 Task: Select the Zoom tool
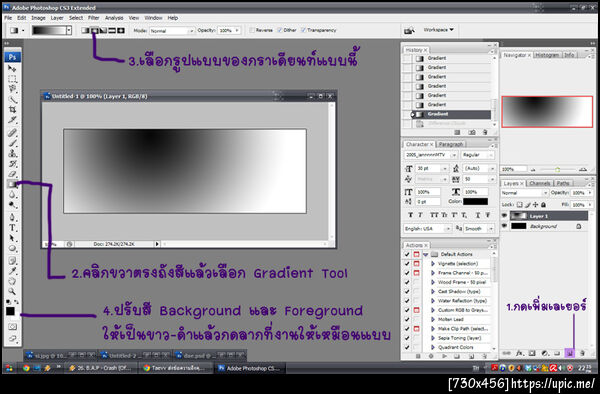coord(12,292)
